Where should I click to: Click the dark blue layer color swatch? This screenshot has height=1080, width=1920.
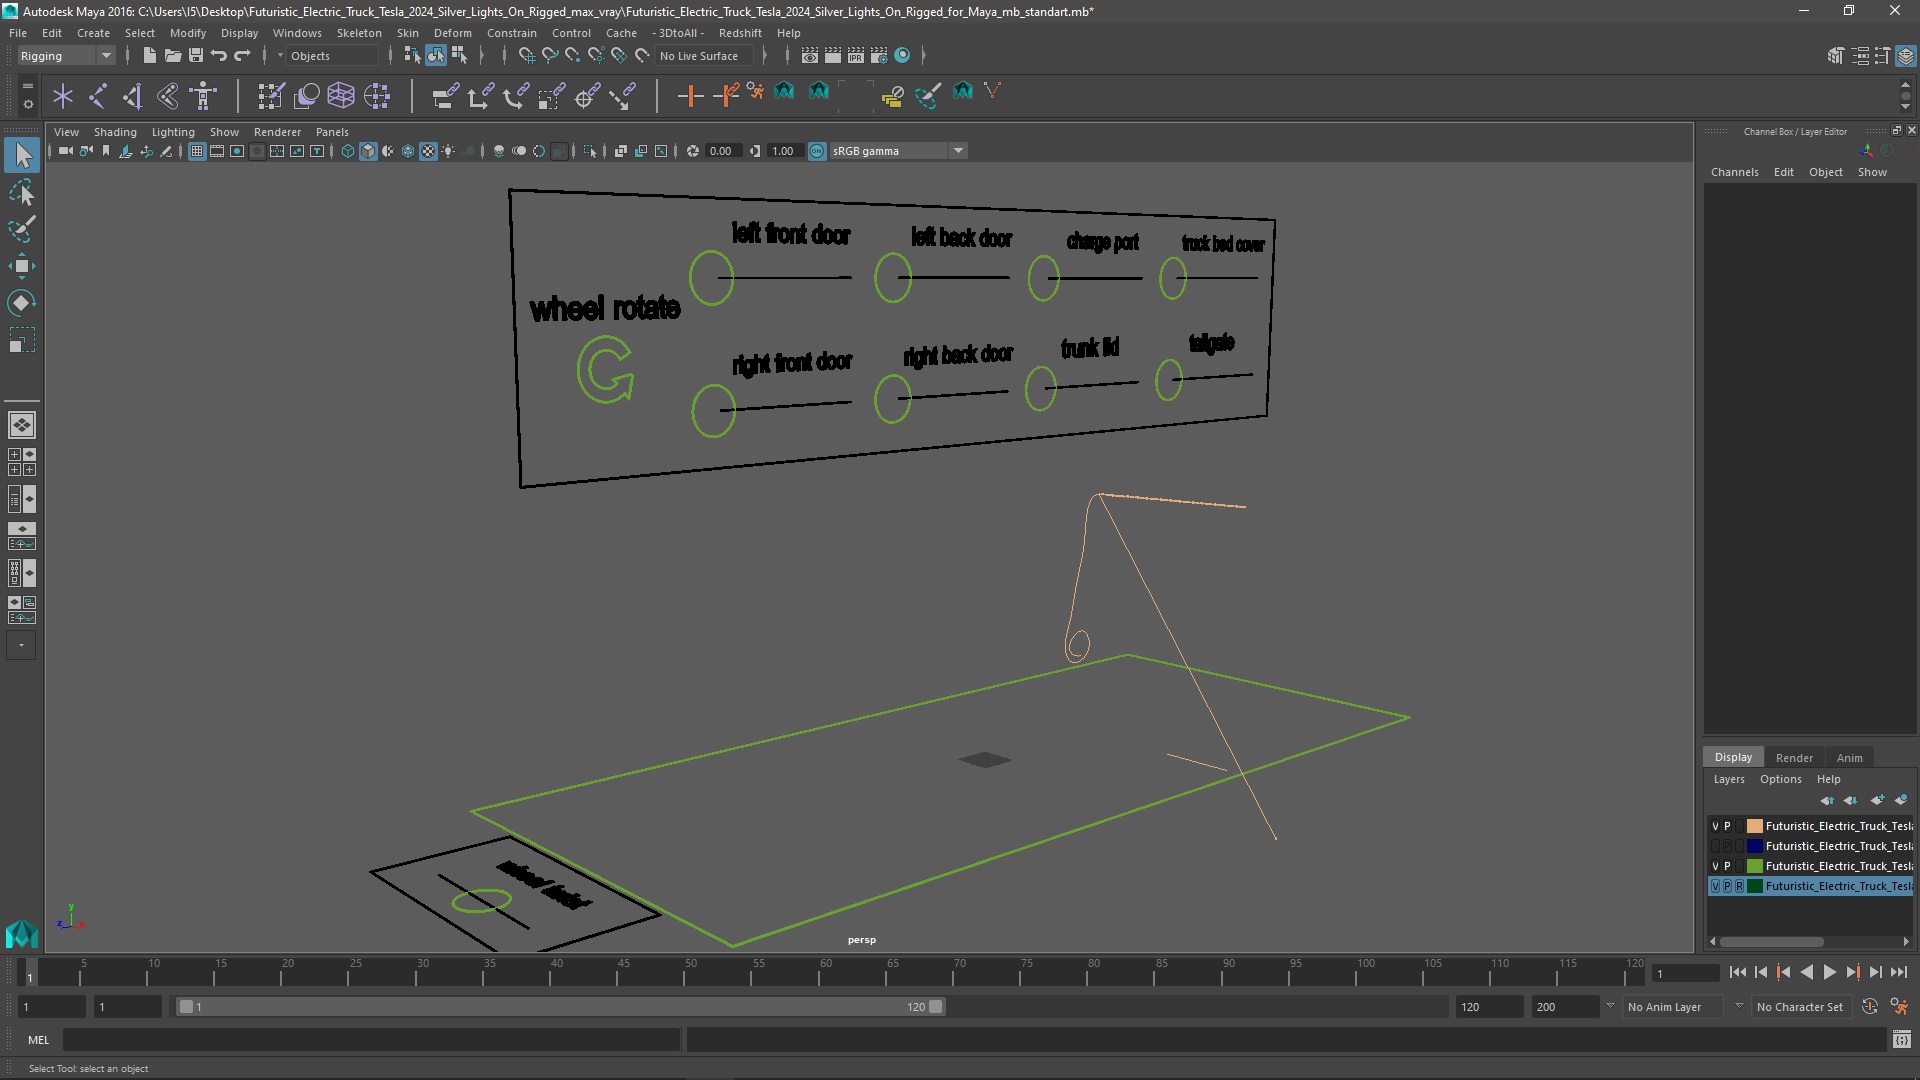pos(1754,846)
